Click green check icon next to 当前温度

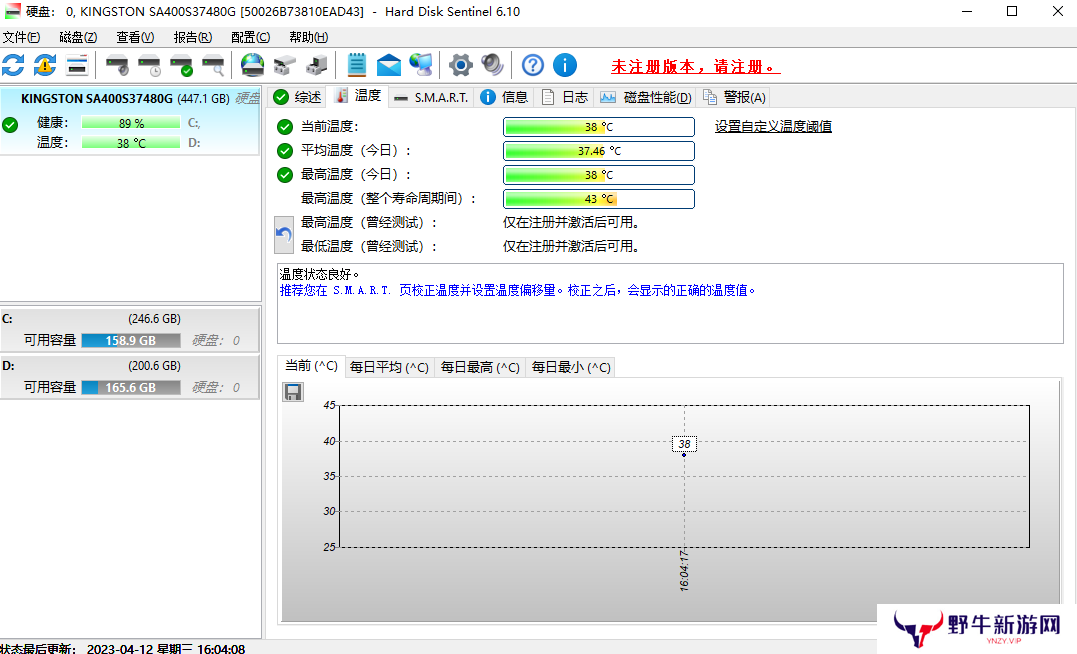point(285,127)
